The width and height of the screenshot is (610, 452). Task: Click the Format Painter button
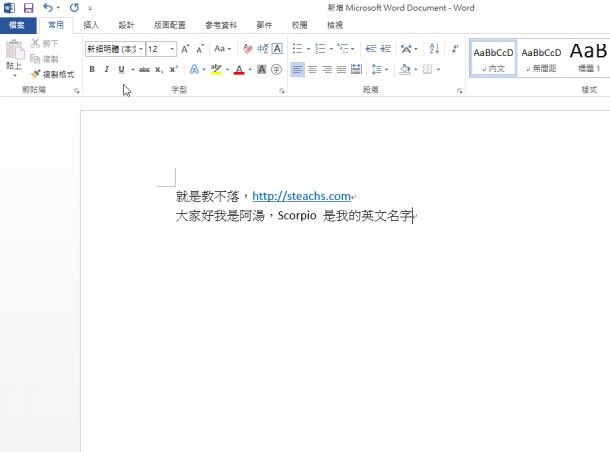(52, 74)
